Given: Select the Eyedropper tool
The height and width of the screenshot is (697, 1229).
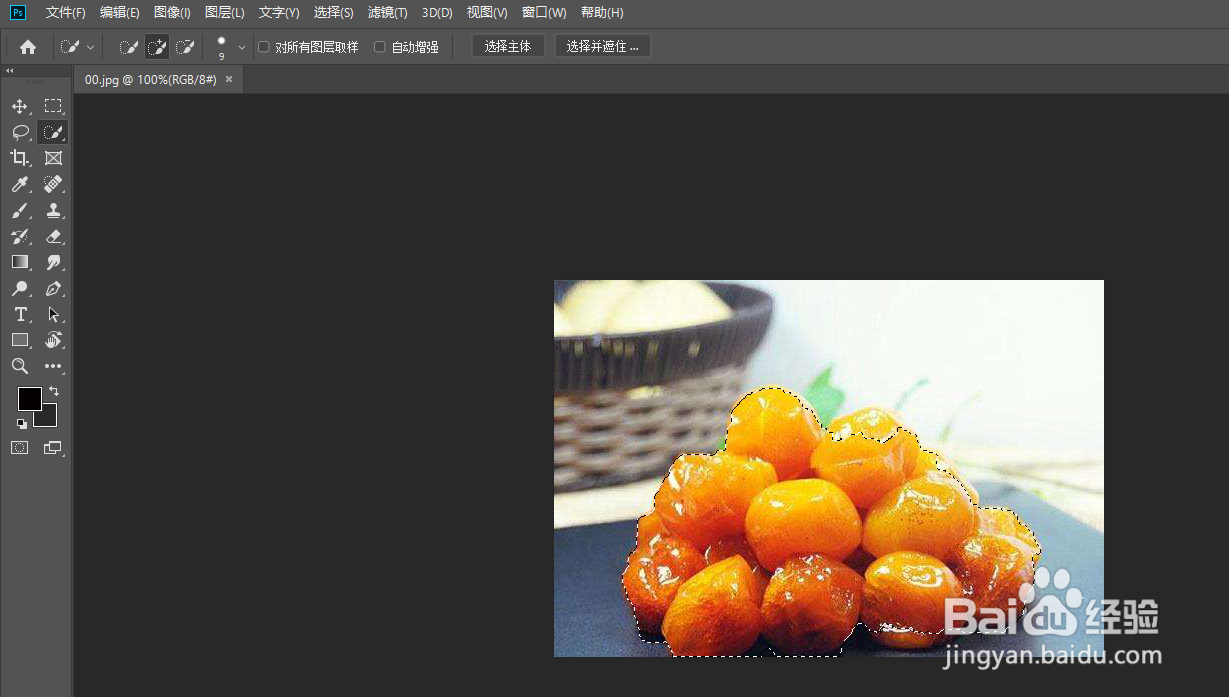Looking at the screenshot, I should click(20, 183).
